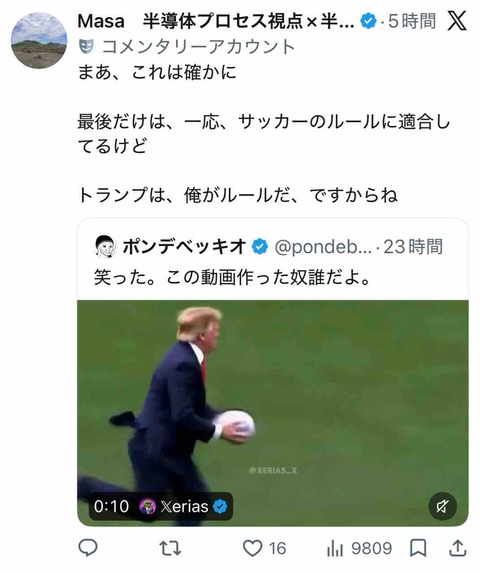This screenshot has width=480, height=574.
Task: Click the commentary account mask icon
Action: 86,46
